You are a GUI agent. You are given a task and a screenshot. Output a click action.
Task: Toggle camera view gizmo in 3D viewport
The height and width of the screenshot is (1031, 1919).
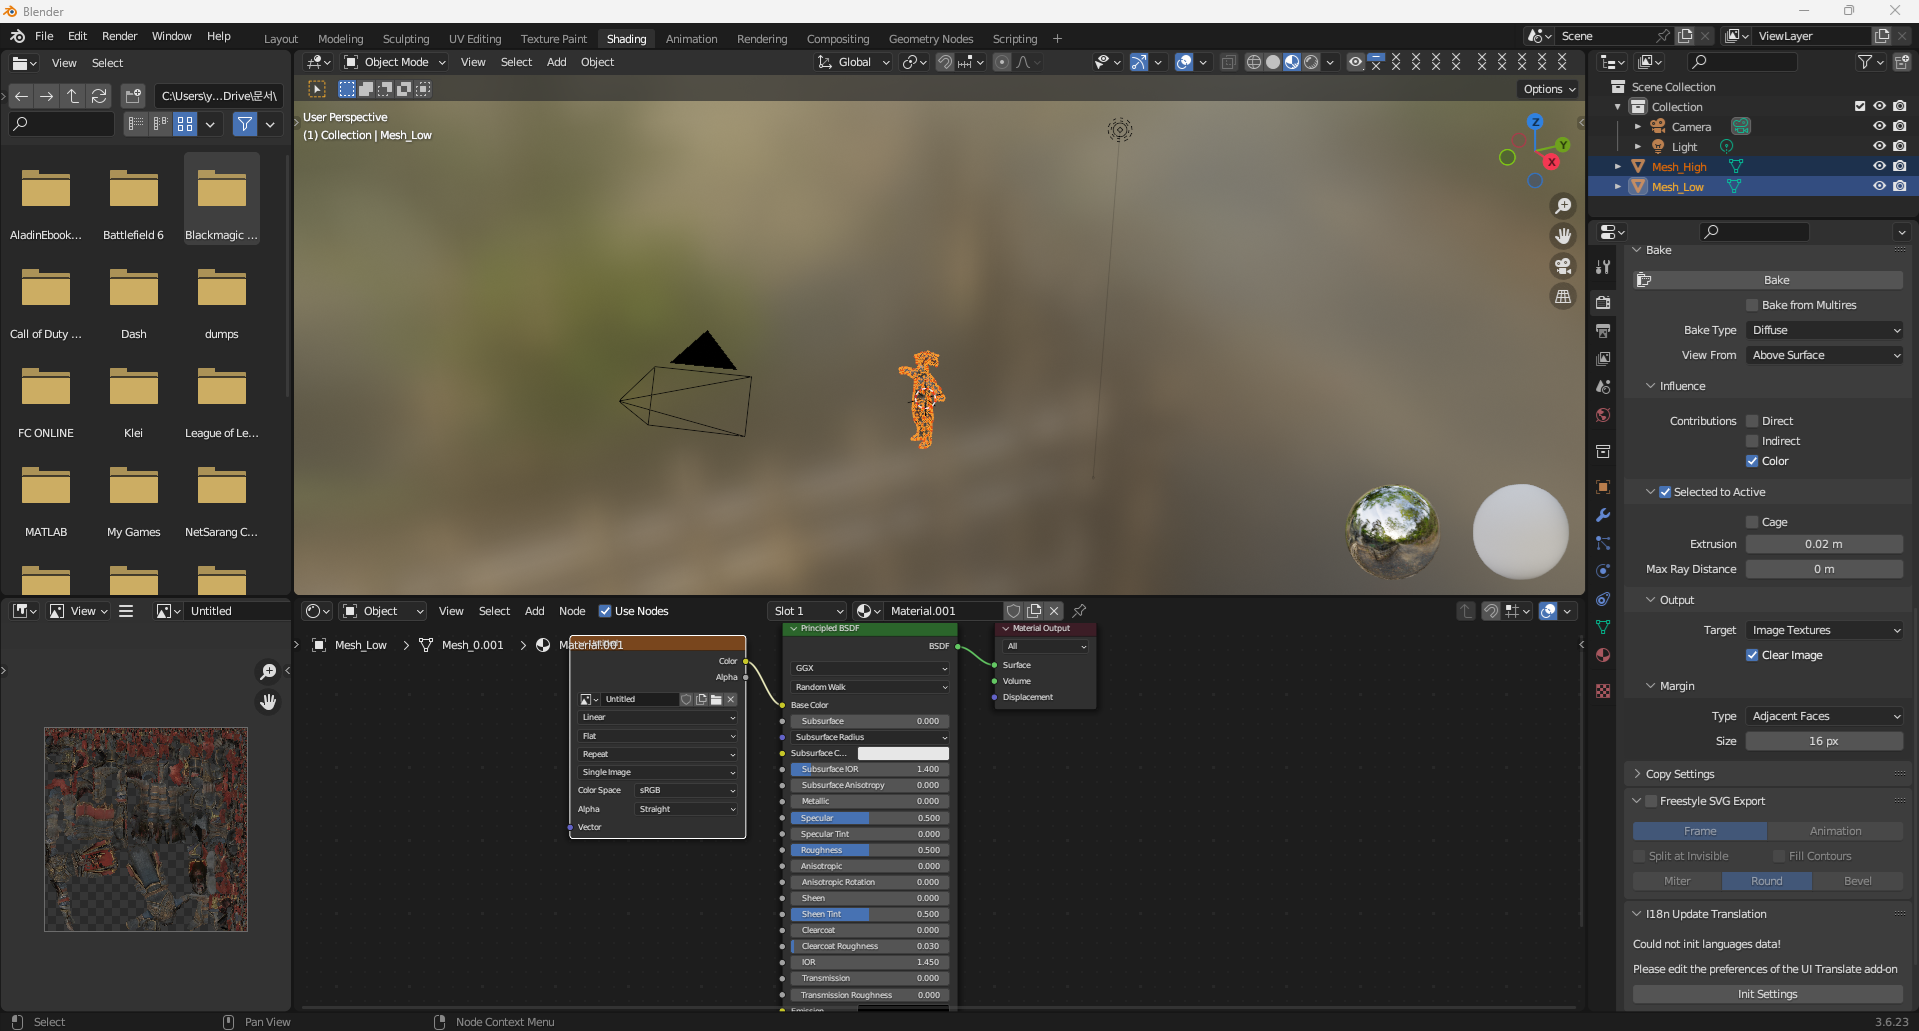(x=1562, y=266)
